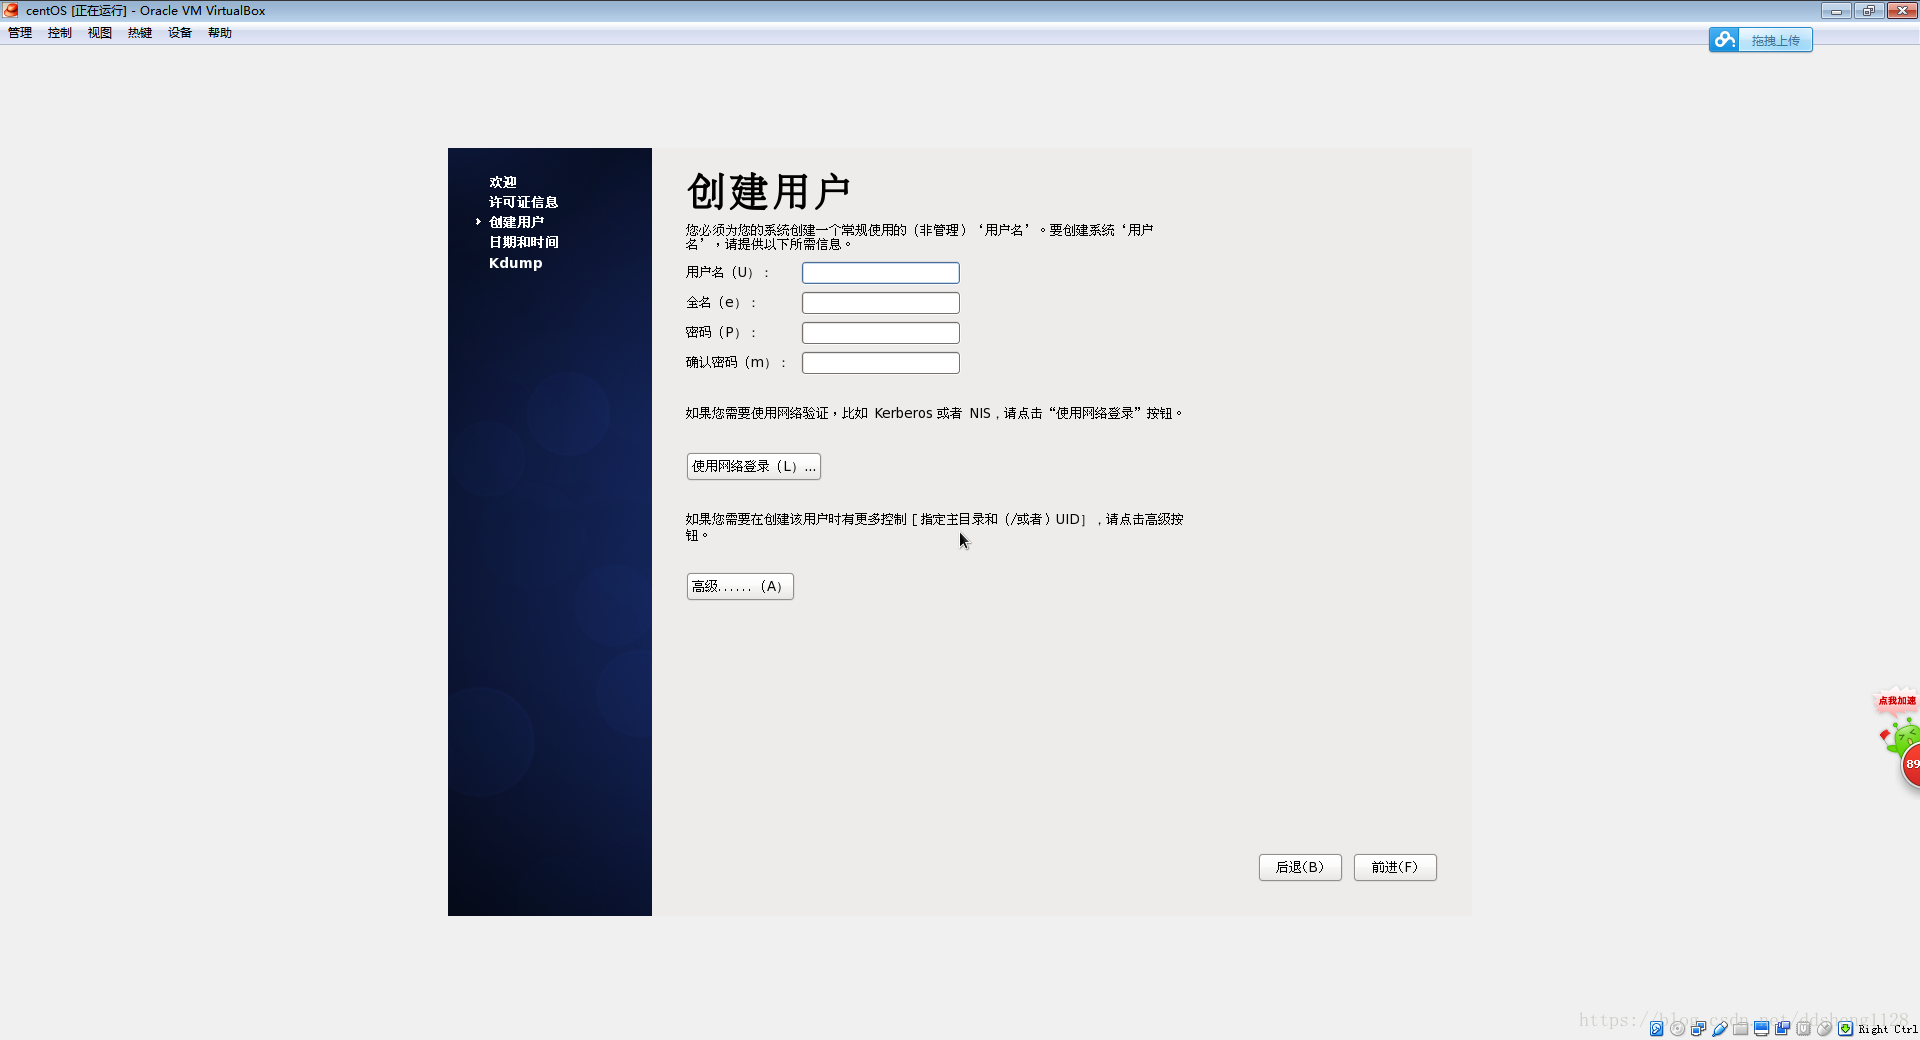Focus the 确认密码 (m) input field

(881, 362)
